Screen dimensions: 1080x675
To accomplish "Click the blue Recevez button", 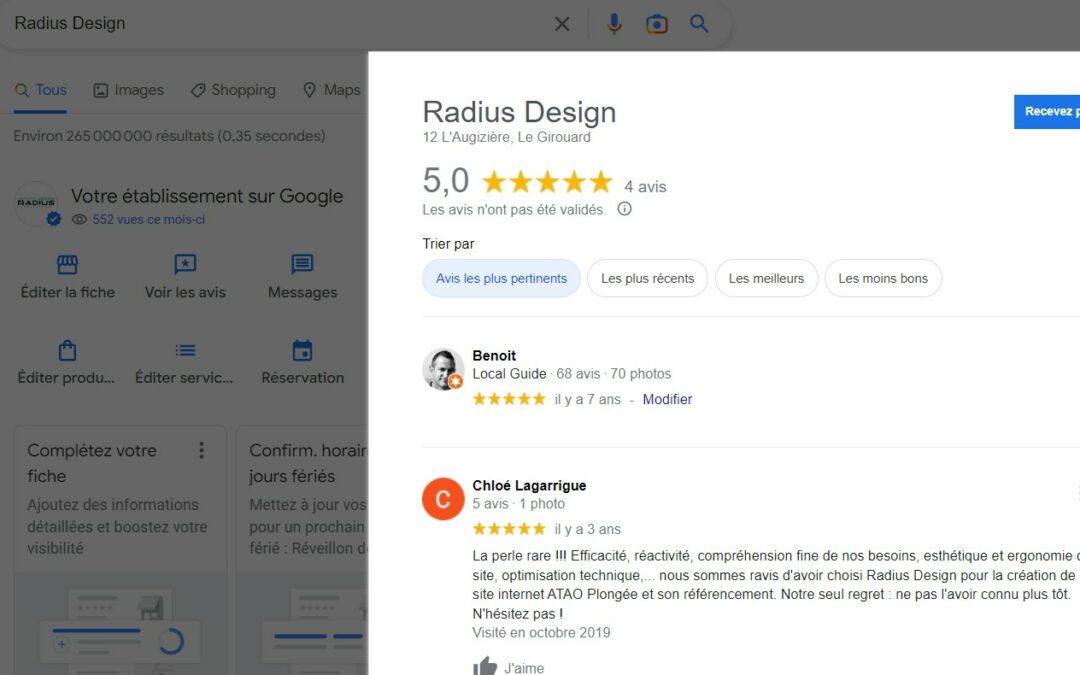I will pos(1047,112).
